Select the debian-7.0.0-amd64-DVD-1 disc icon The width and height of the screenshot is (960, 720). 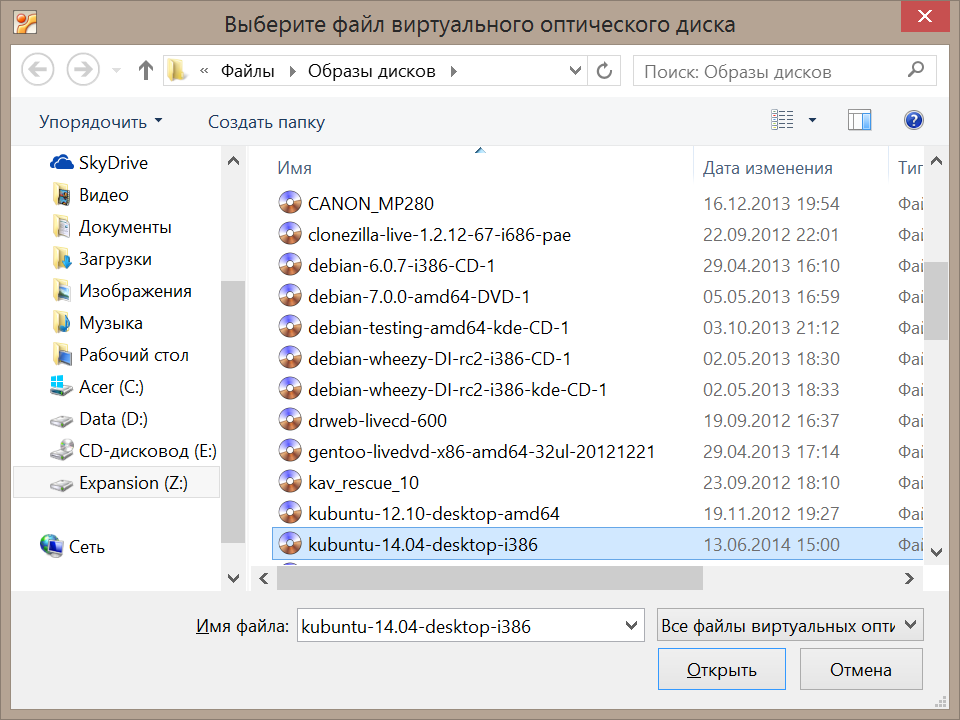[x=290, y=296]
